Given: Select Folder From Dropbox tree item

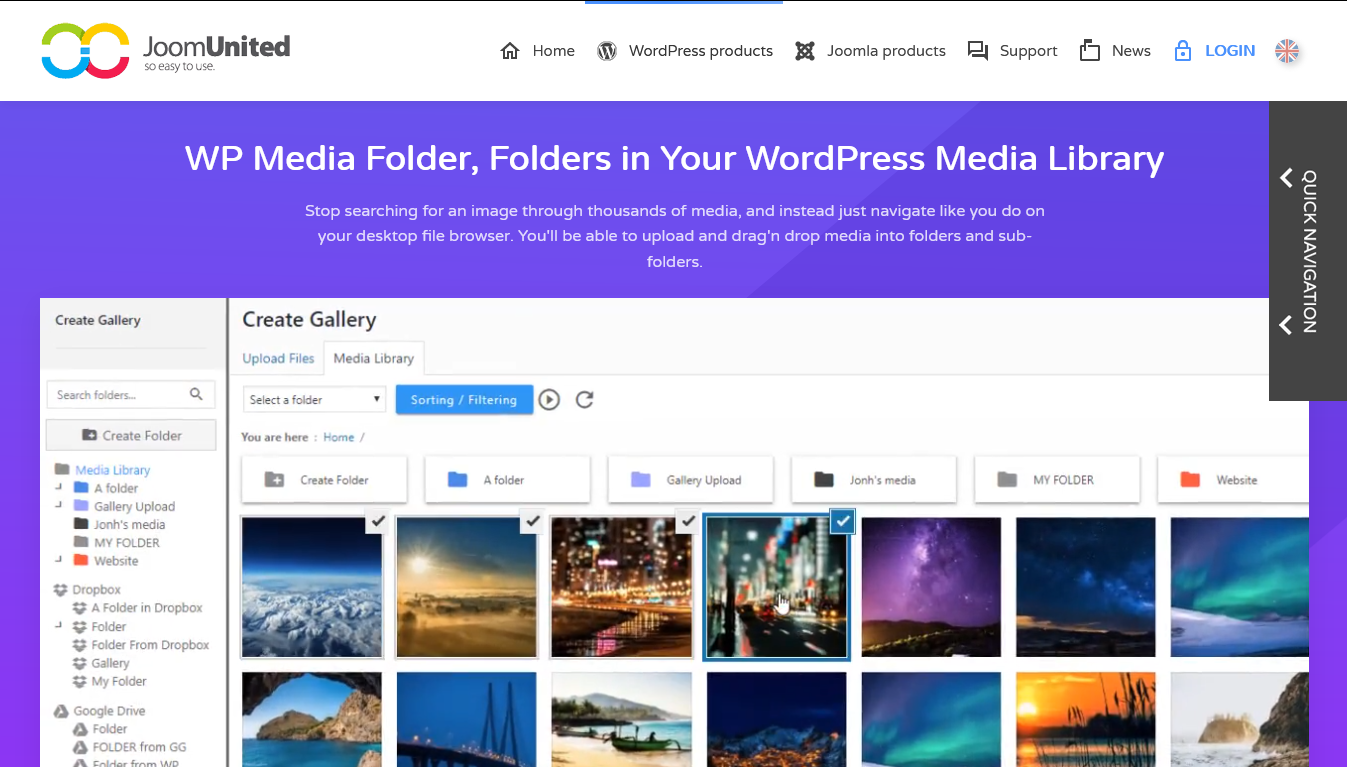Looking at the screenshot, I should point(151,645).
